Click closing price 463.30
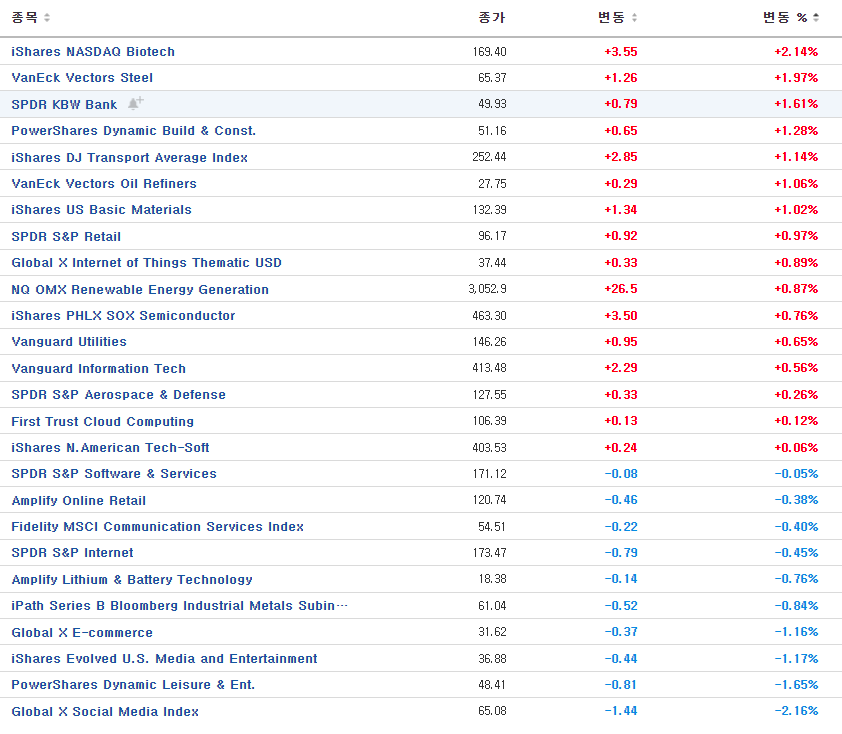Viewport: 842px width, 734px height. (489, 316)
